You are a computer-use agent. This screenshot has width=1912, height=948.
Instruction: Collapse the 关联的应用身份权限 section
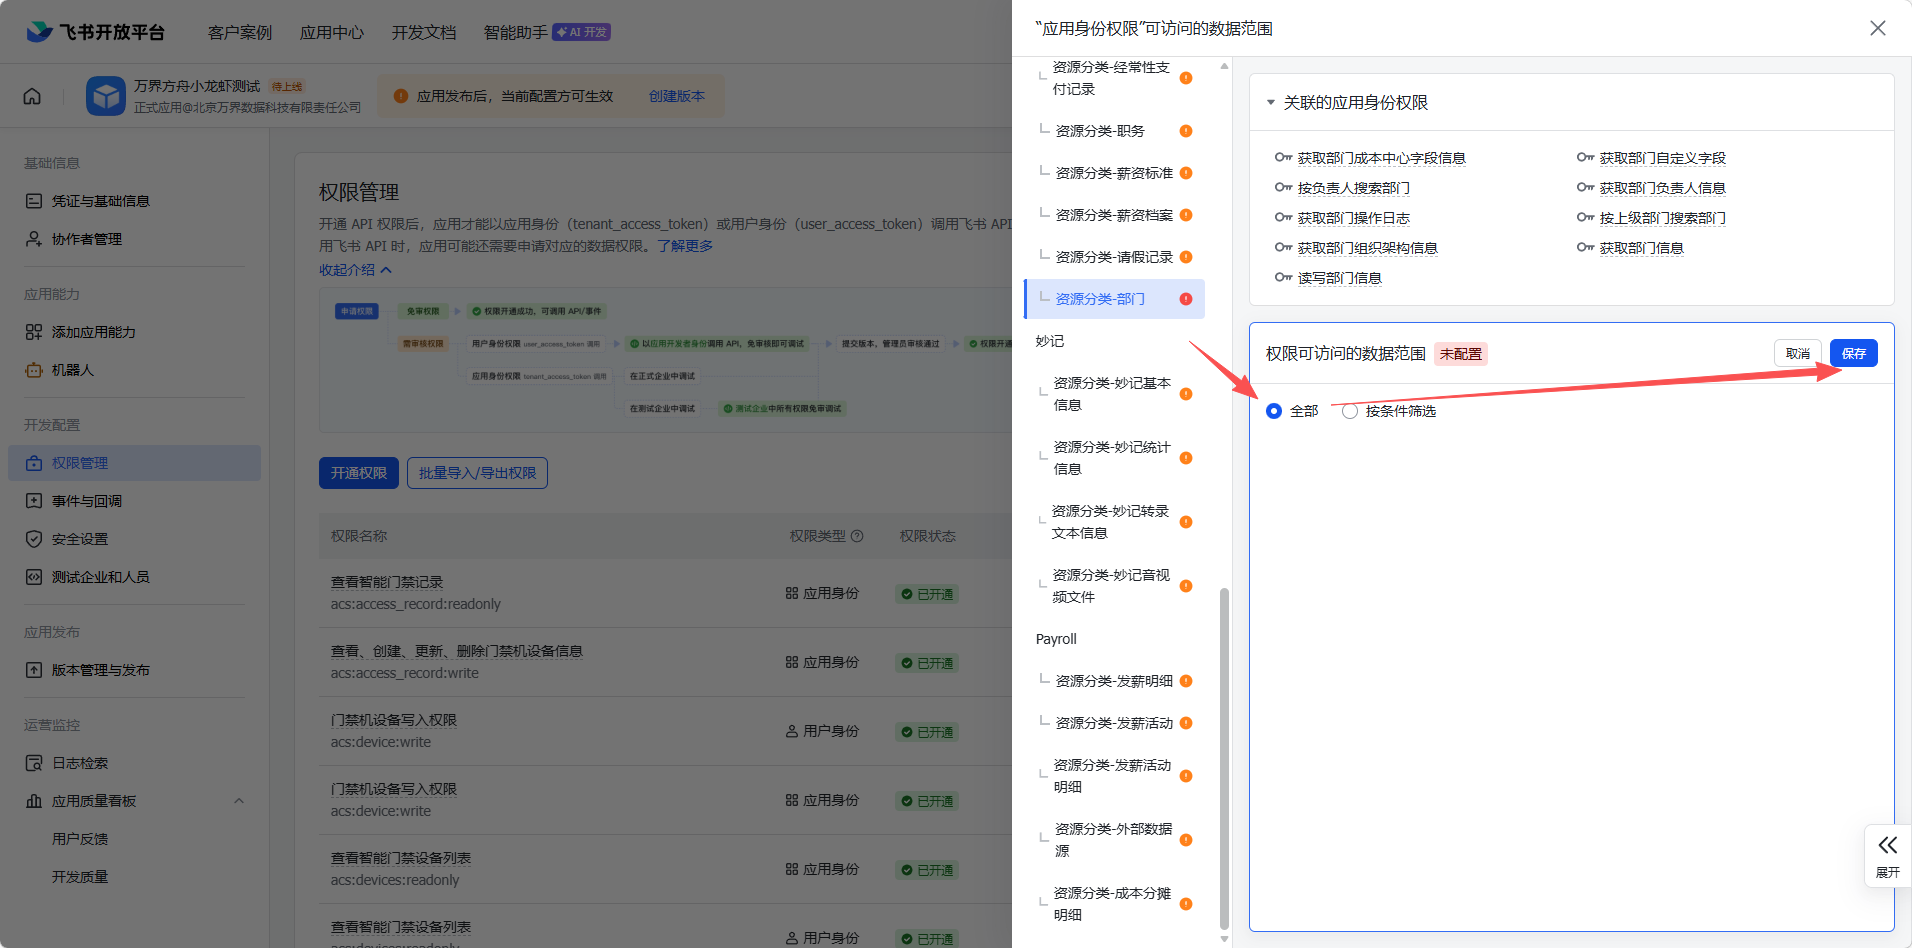1271,103
